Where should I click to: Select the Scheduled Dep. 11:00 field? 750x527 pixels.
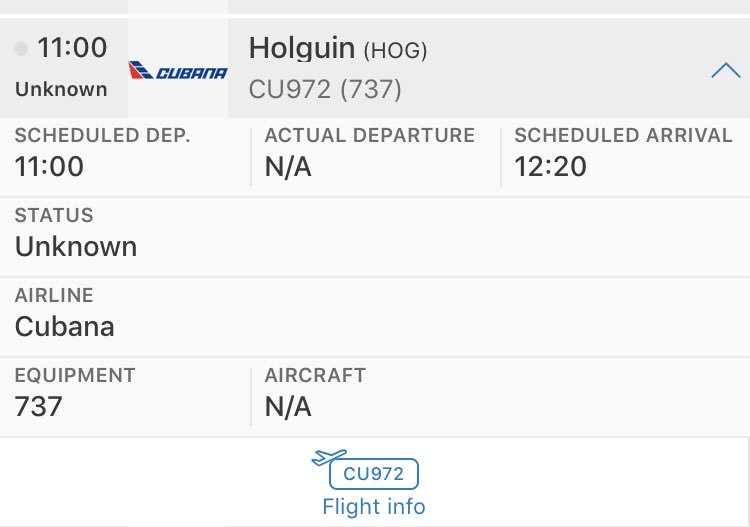[x=50, y=166]
